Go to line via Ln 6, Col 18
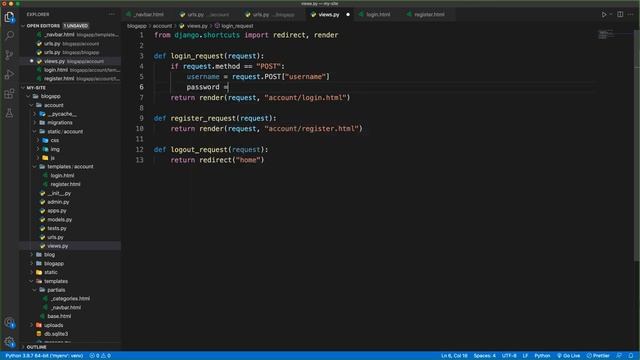 click(454, 356)
